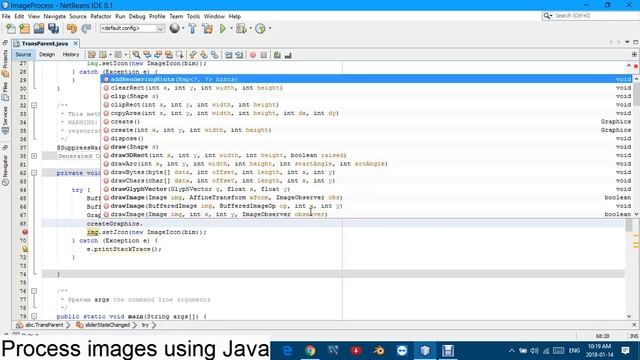Click the Comment lines icon
Screen dimensions: 640x360
[x=277, y=55]
